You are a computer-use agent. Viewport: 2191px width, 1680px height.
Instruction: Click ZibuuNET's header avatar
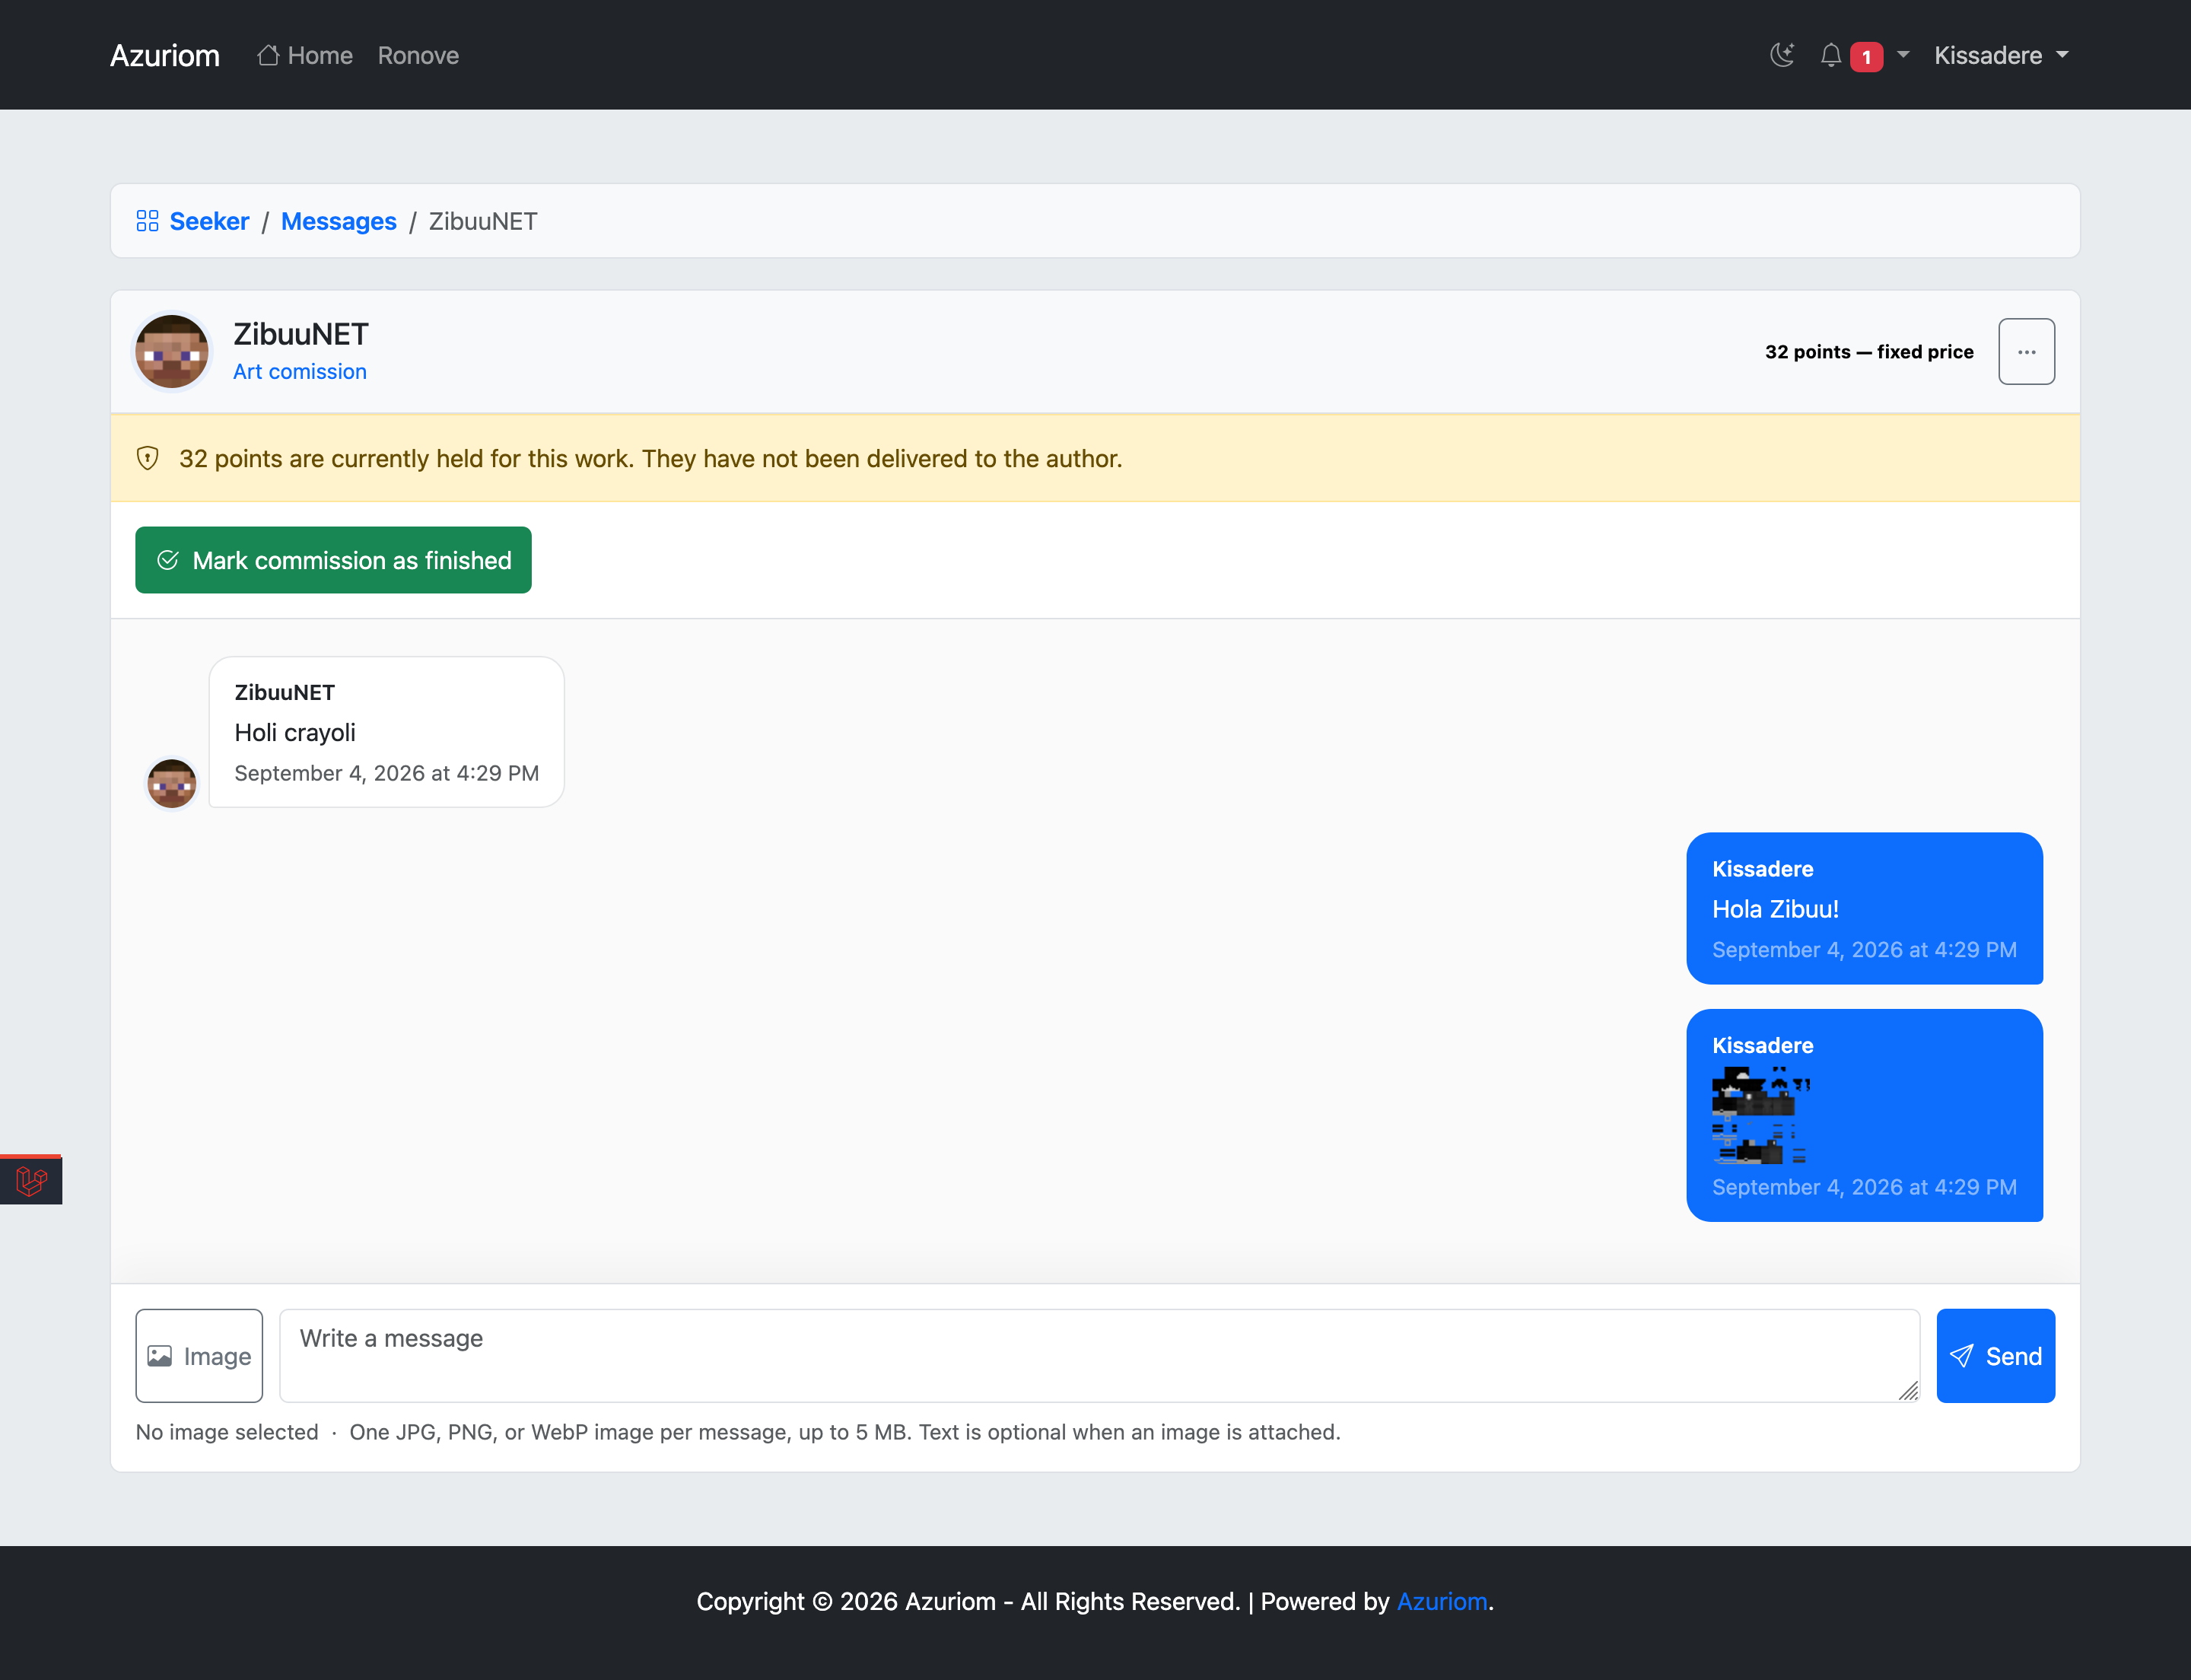point(172,352)
